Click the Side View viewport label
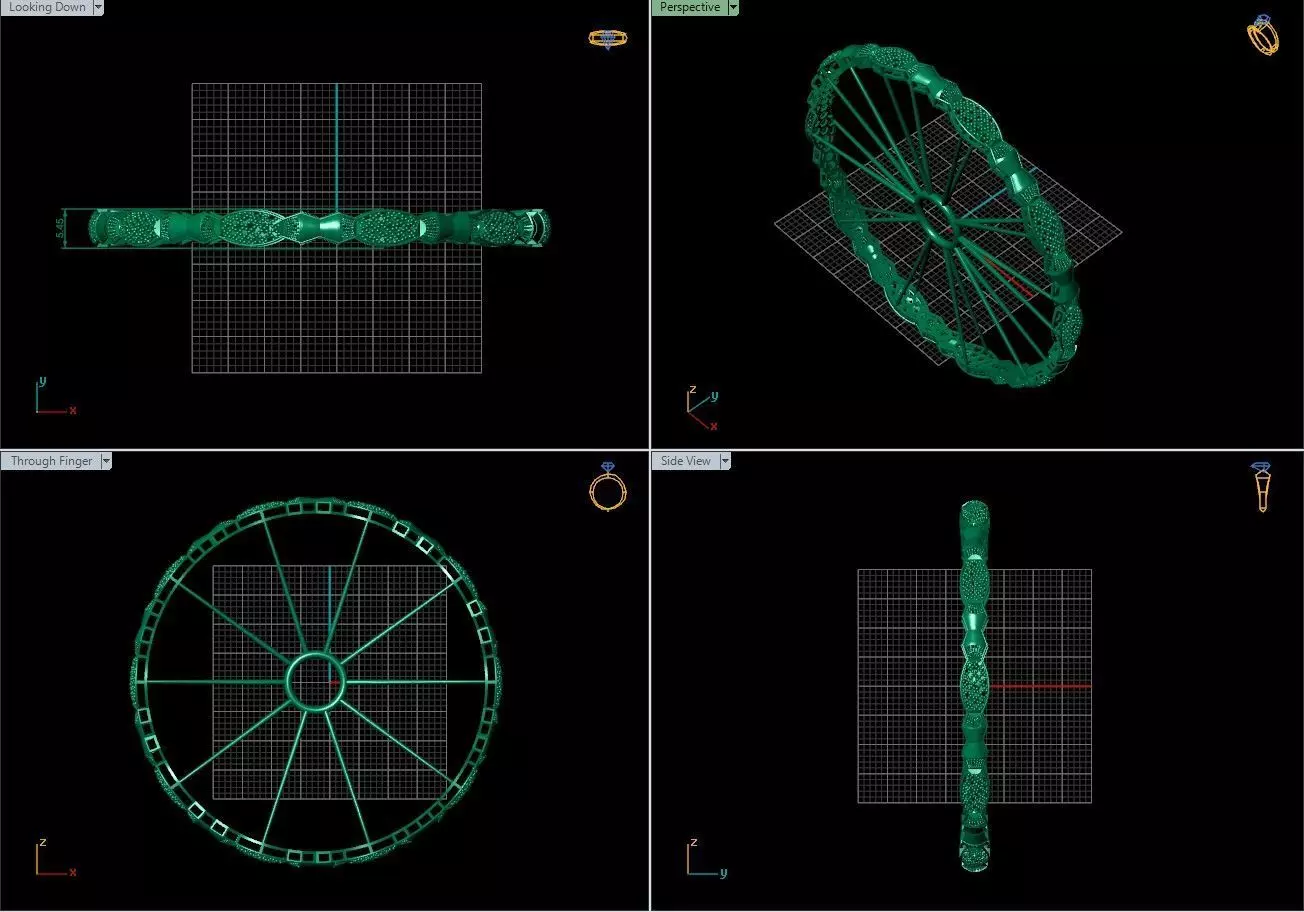Viewport: 1304px width, 912px height. pyautogui.click(x=685, y=461)
